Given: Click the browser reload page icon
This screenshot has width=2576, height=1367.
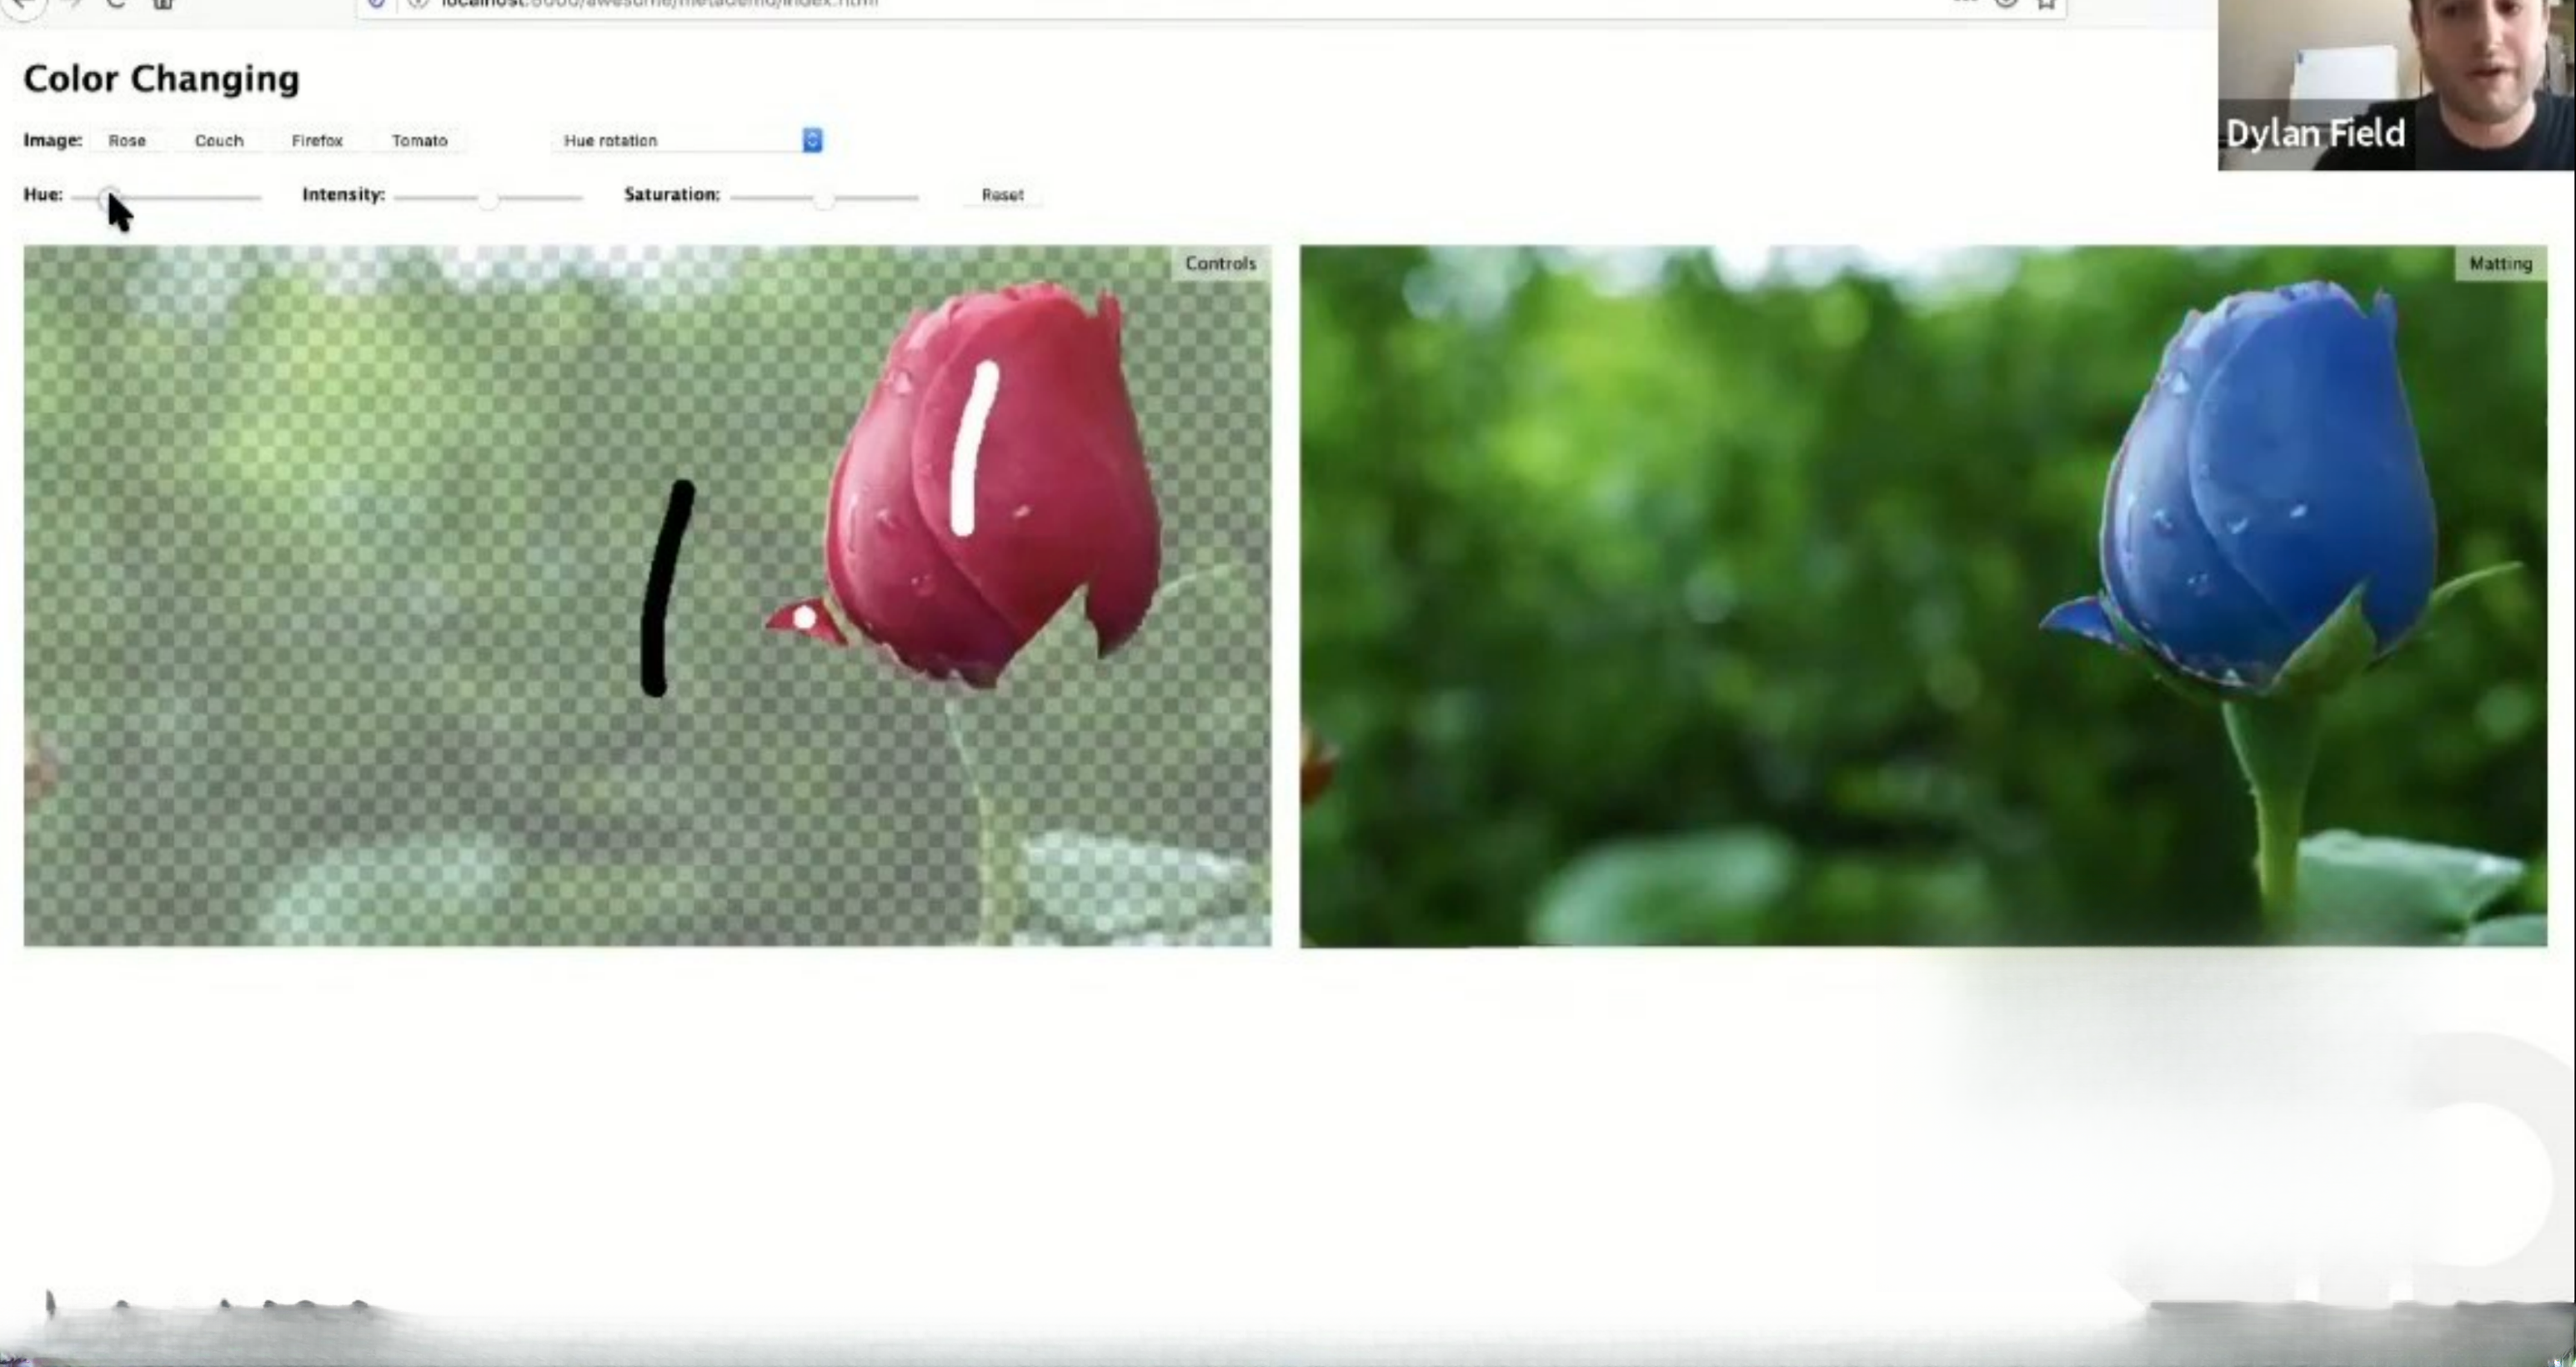Looking at the screenshot, I should click(117, 4).
